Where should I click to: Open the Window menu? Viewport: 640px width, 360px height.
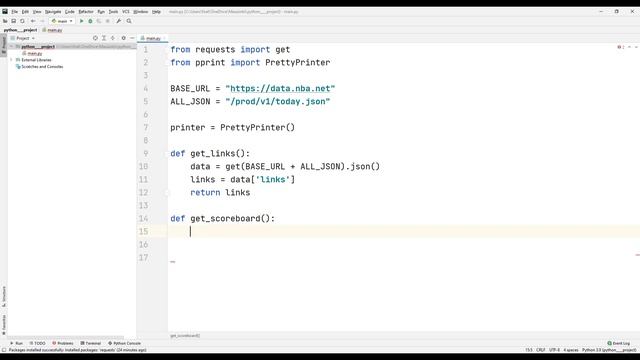click(141, 12)
